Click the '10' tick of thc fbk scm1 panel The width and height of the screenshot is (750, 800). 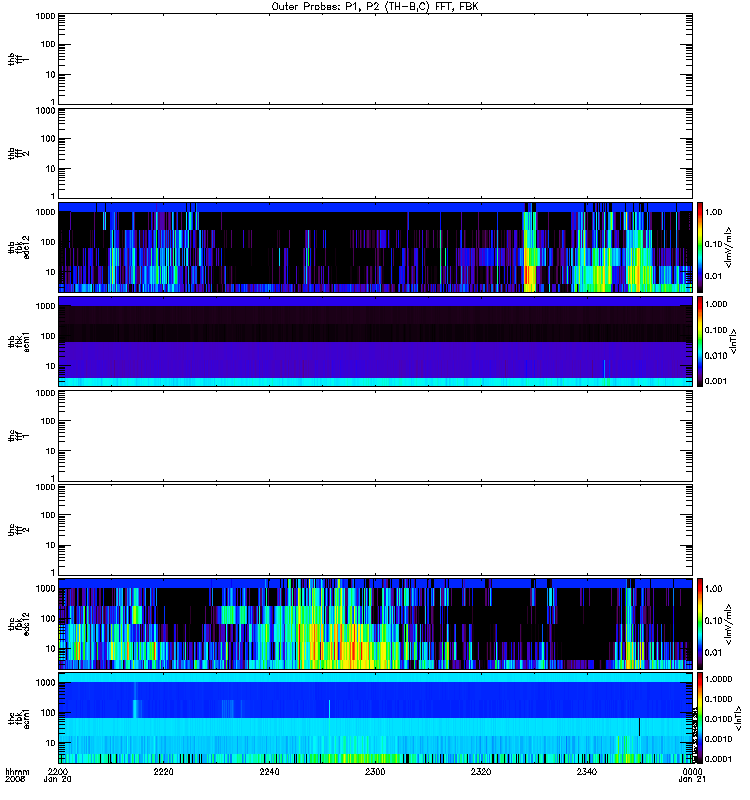click(x=51, y=743)
